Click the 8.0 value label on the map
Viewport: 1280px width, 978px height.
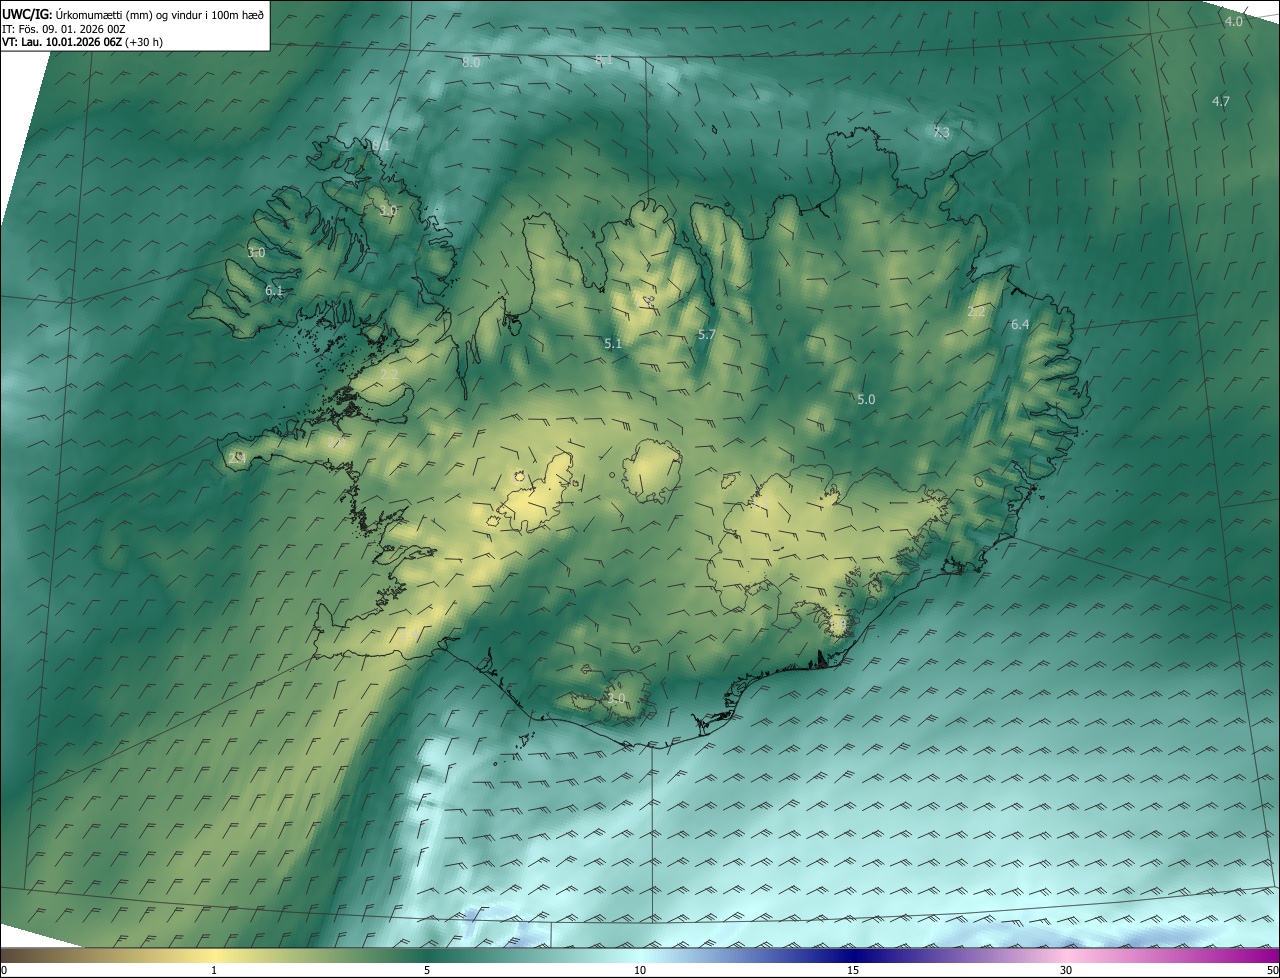point(471,63)
